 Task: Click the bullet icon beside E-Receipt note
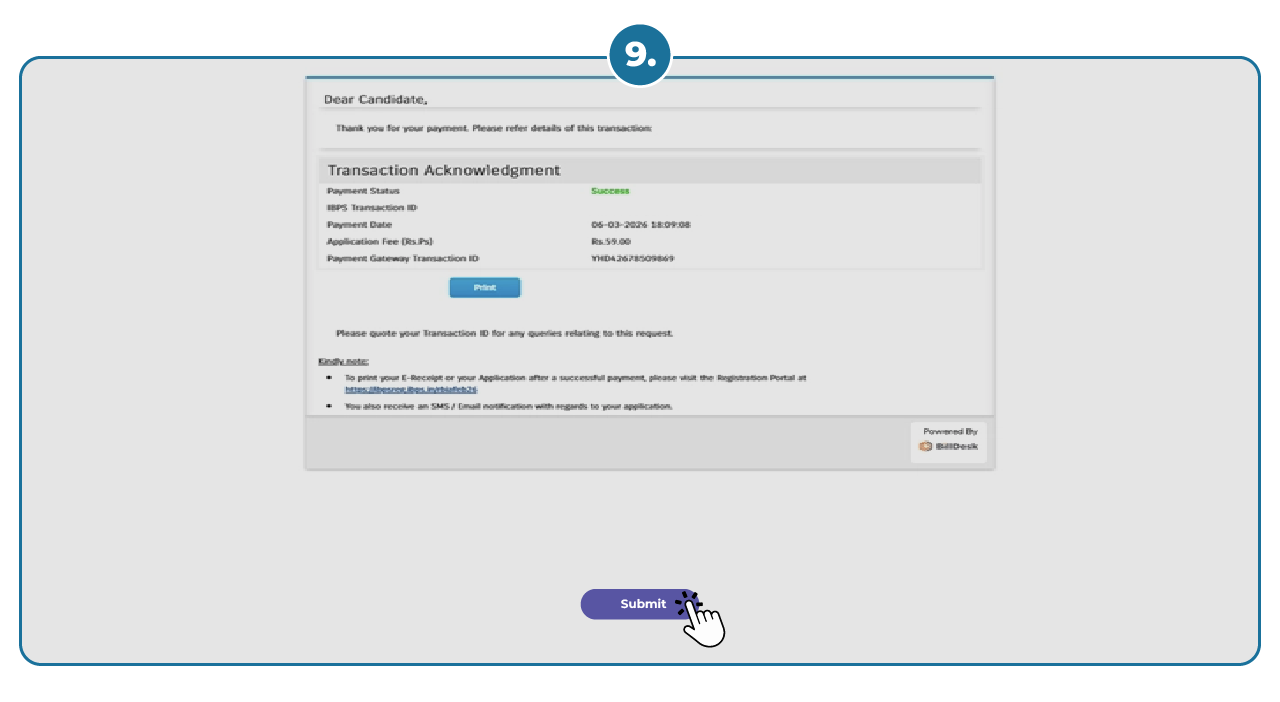tap(332, 377)
